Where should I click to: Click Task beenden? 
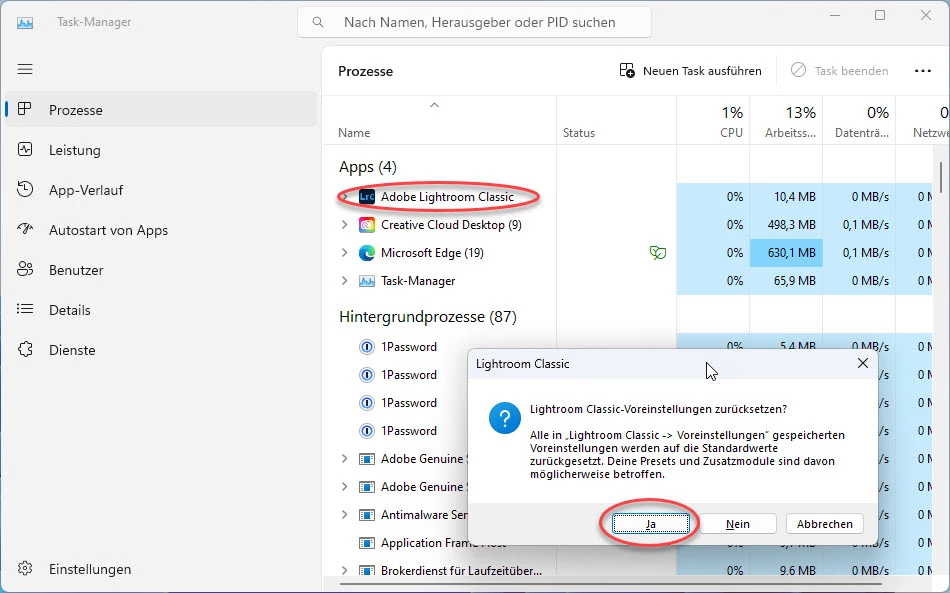click(840, 71)
